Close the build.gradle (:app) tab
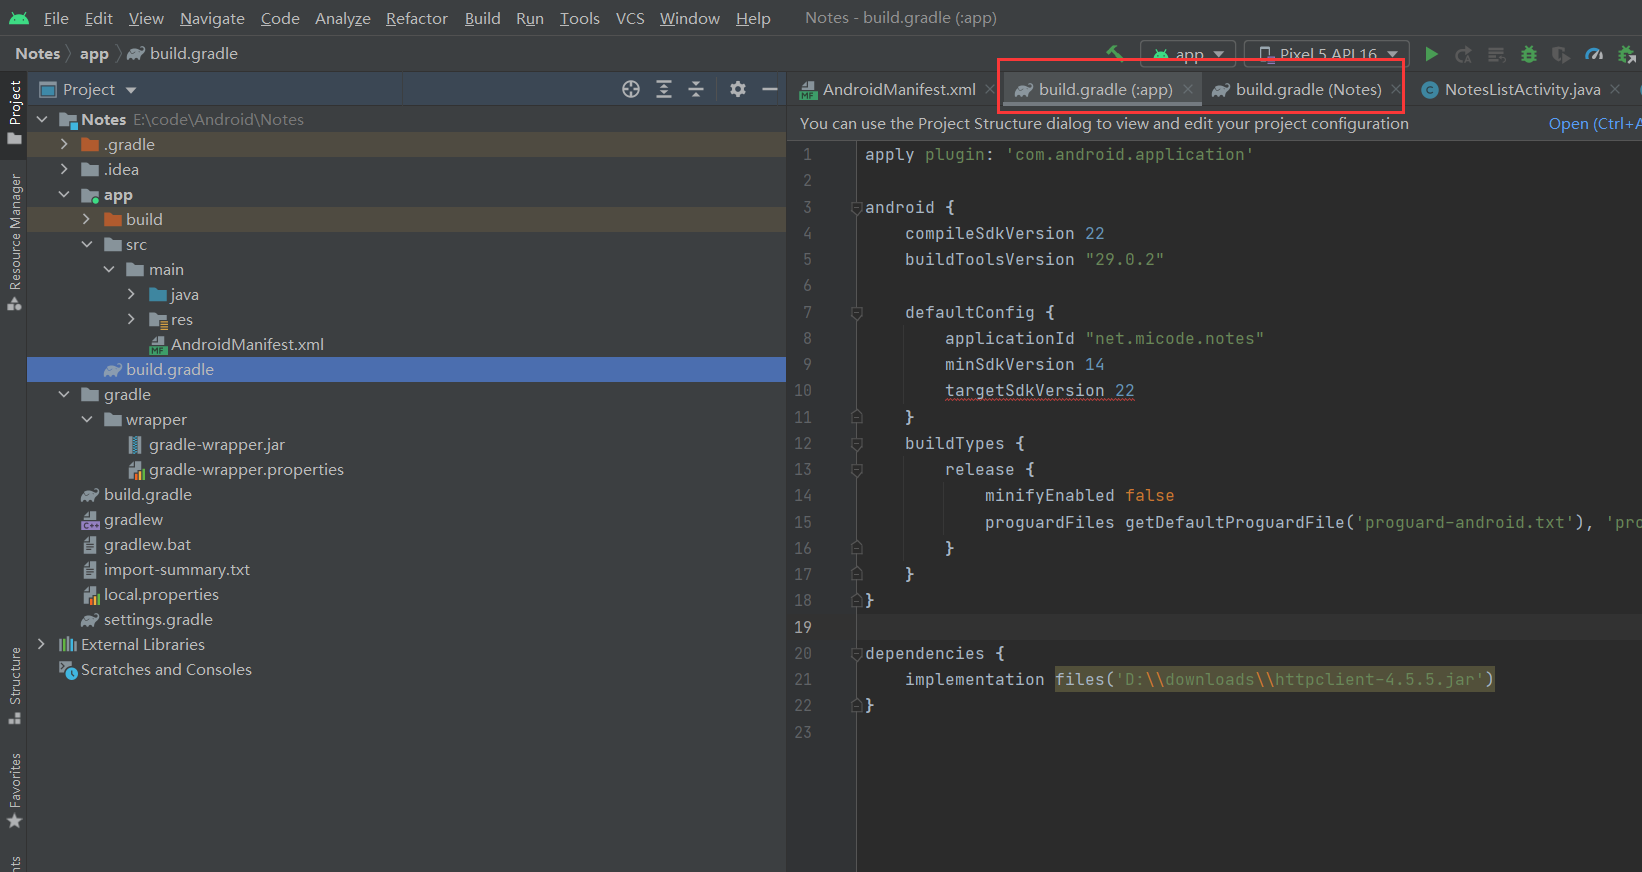This screenshot has width=1642, height=872. tap(1188, 89)
